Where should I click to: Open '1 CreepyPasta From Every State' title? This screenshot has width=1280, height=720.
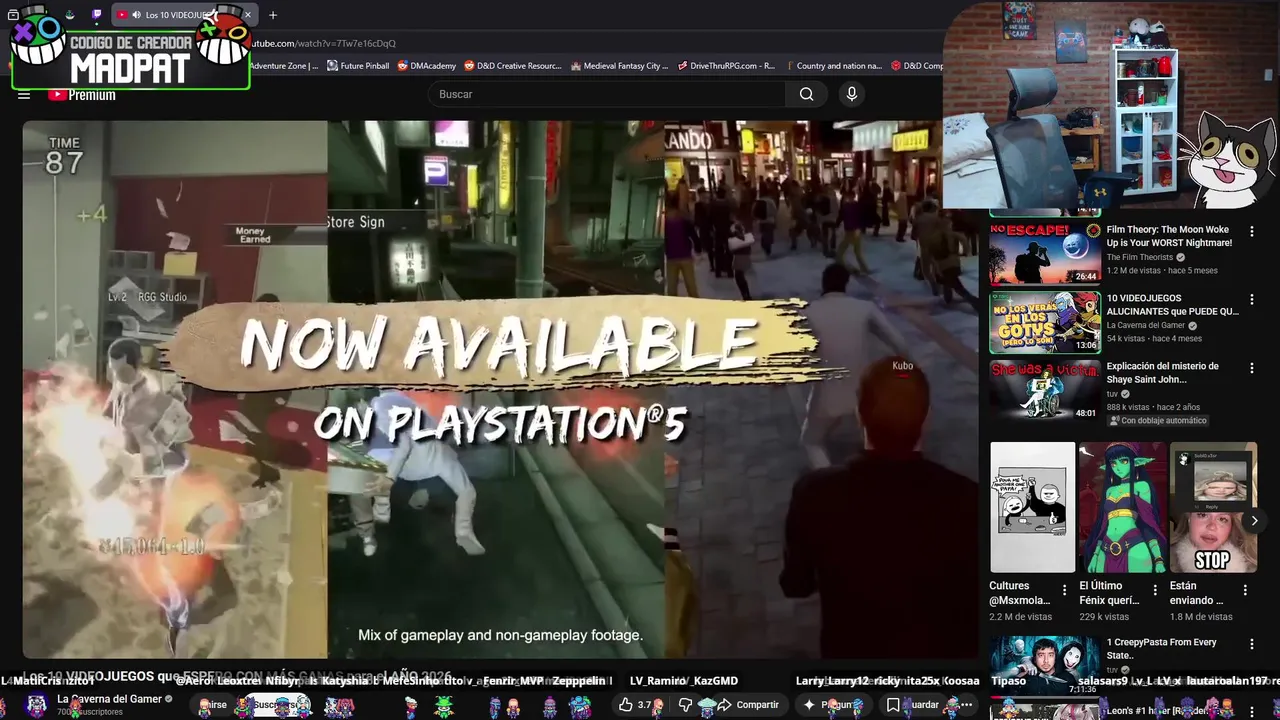click(1162, 649)
